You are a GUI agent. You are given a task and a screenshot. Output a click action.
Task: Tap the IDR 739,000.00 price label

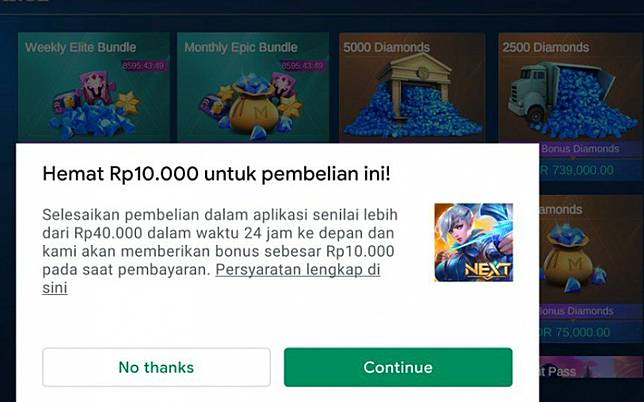[x=577, y=170]
